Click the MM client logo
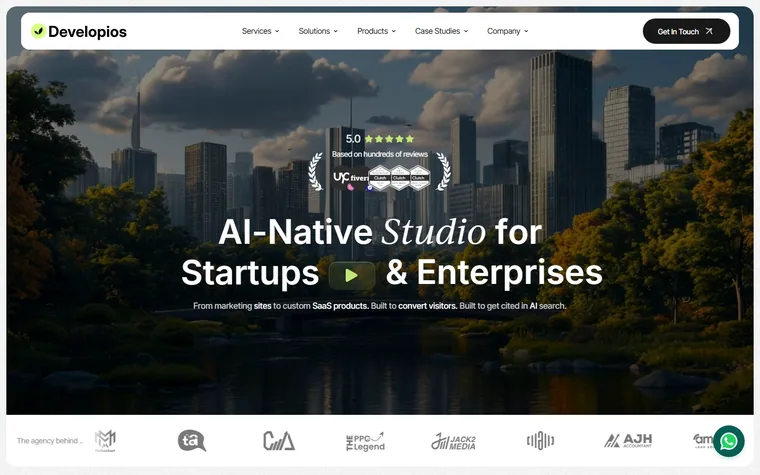 [x=105, y=441]
